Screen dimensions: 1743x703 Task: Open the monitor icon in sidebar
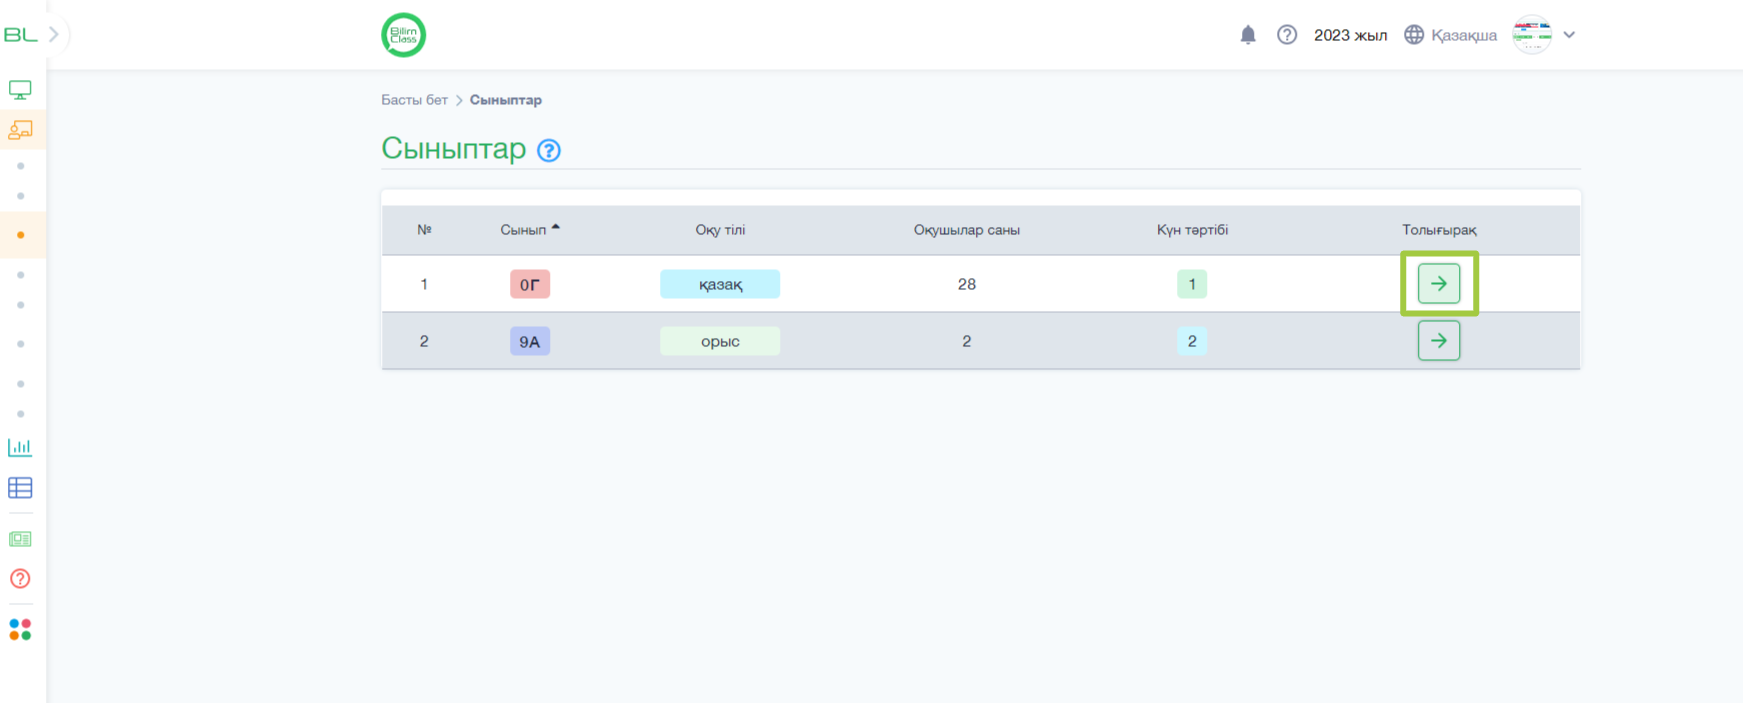coord(20,90)
